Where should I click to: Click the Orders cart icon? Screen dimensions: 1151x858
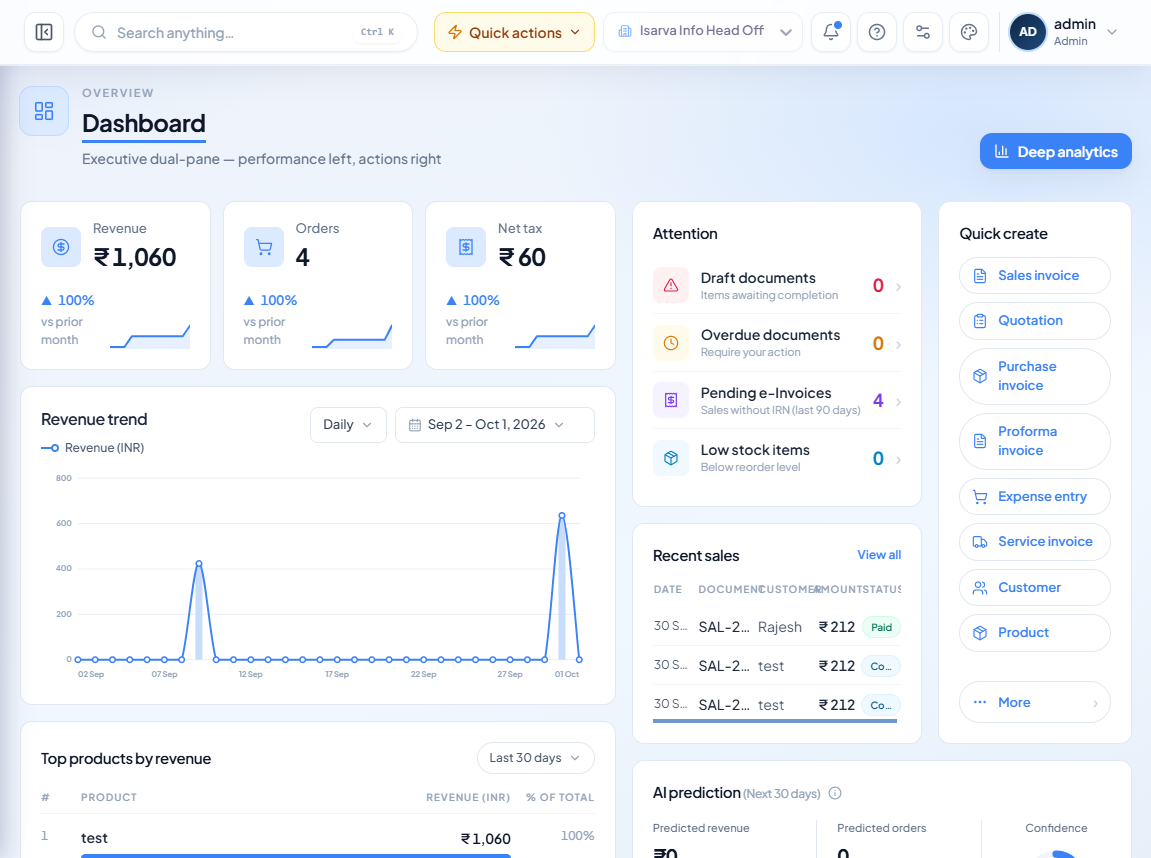264,247
